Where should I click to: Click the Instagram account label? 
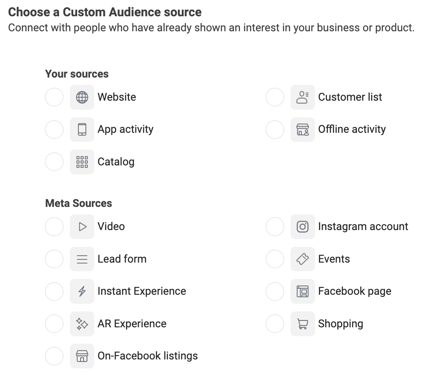coord(363,226)
